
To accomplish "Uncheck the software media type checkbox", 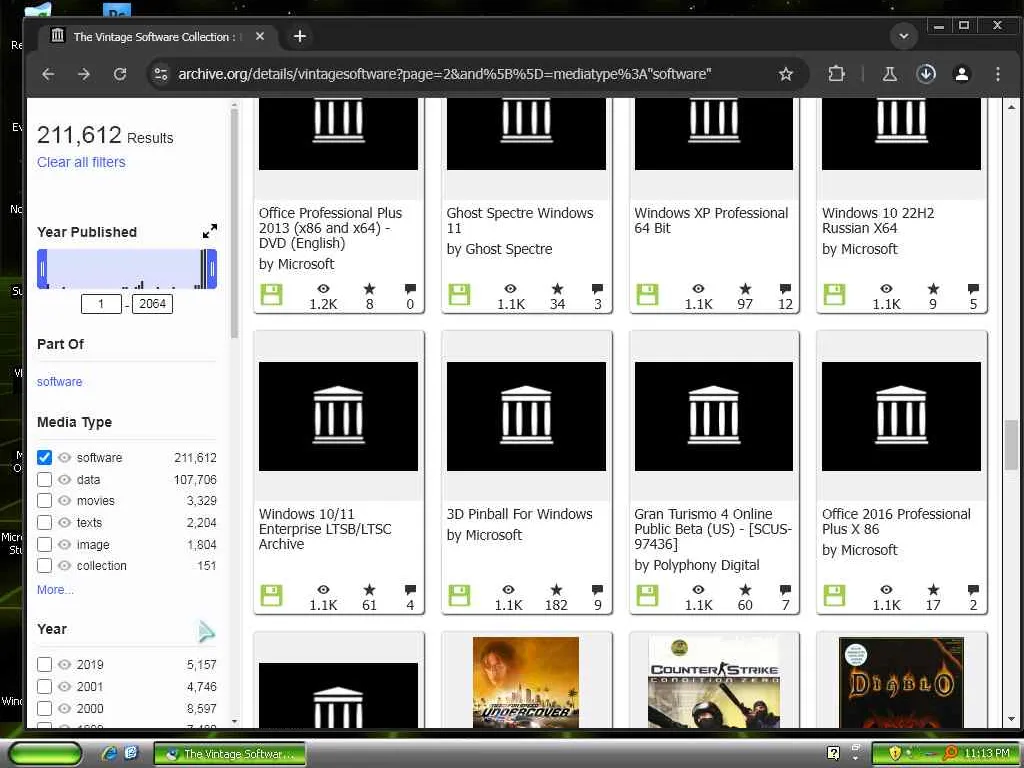I will point(44,457).
